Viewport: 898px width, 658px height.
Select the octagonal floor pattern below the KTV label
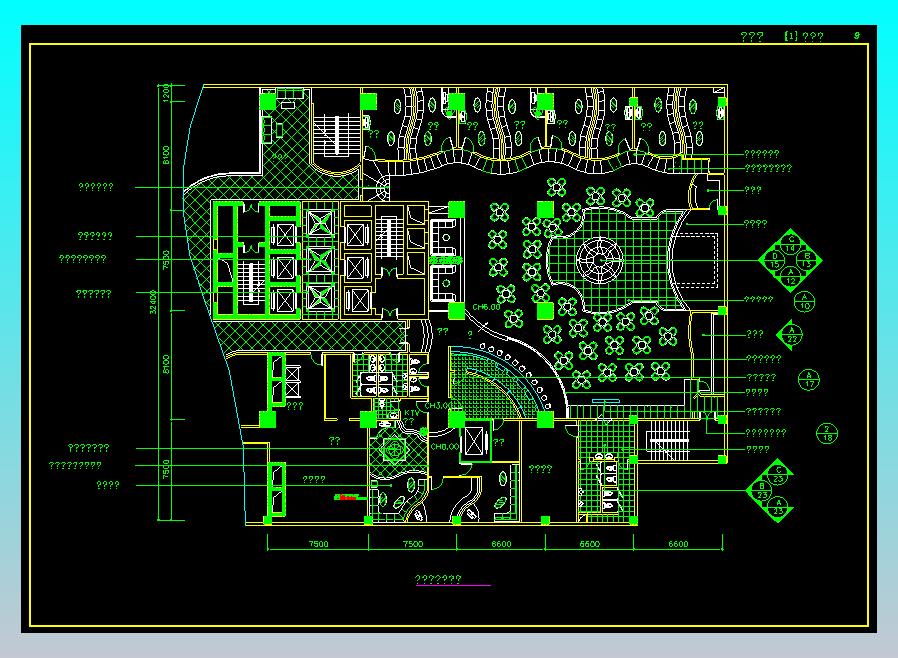(394, 448)
